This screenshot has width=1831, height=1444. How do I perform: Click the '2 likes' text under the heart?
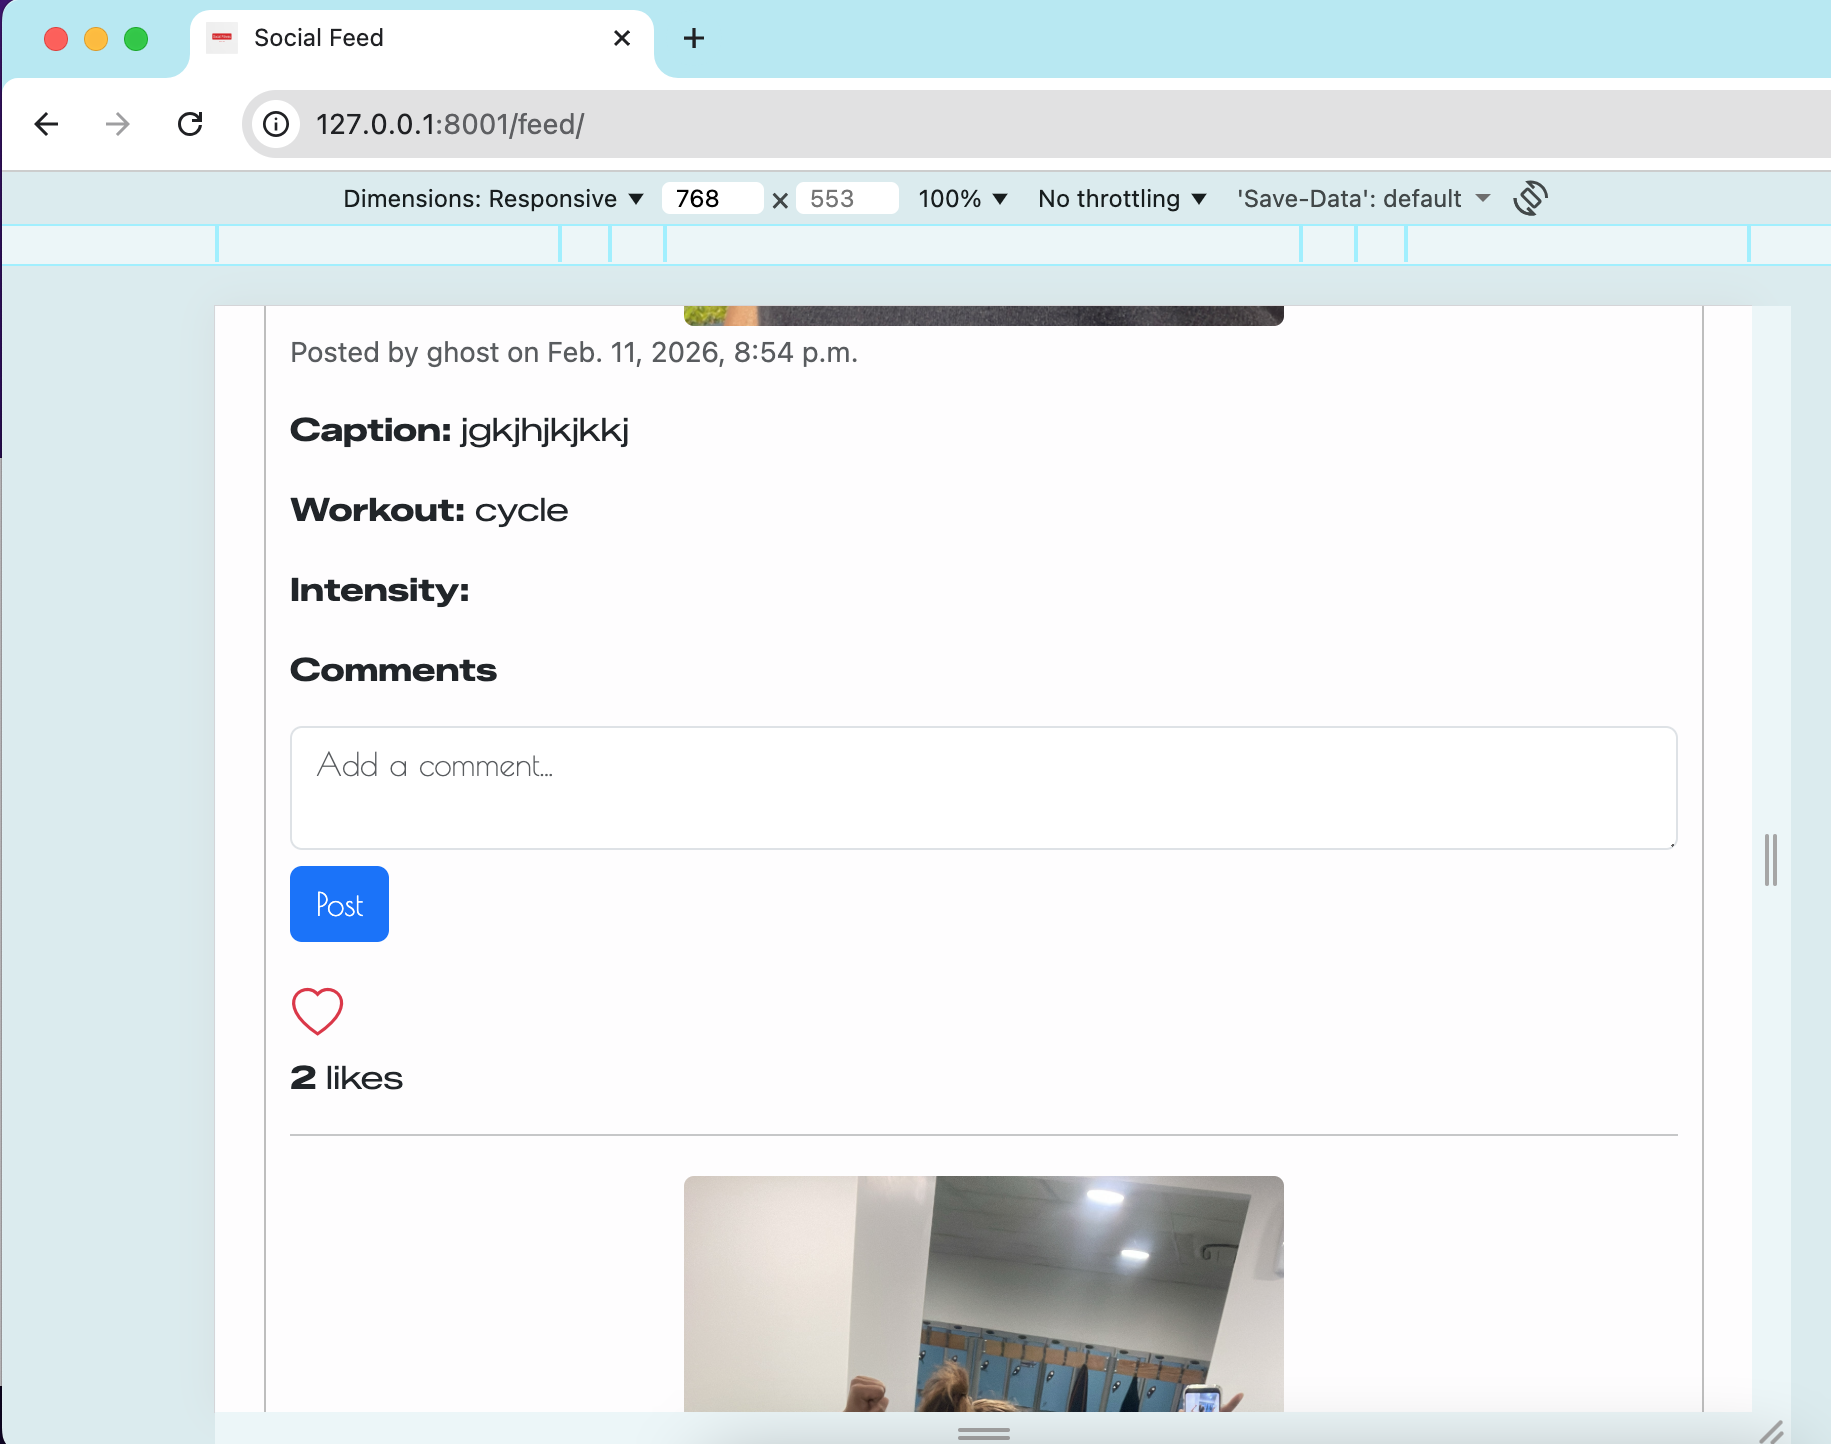click(x=346, y=1078)
